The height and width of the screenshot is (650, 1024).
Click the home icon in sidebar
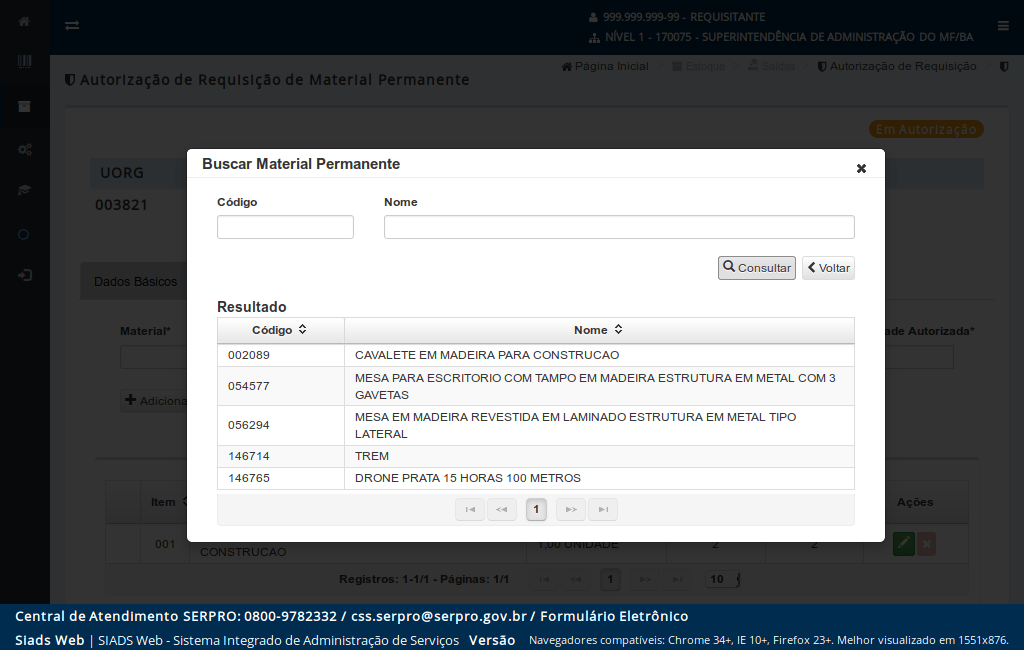24,22
